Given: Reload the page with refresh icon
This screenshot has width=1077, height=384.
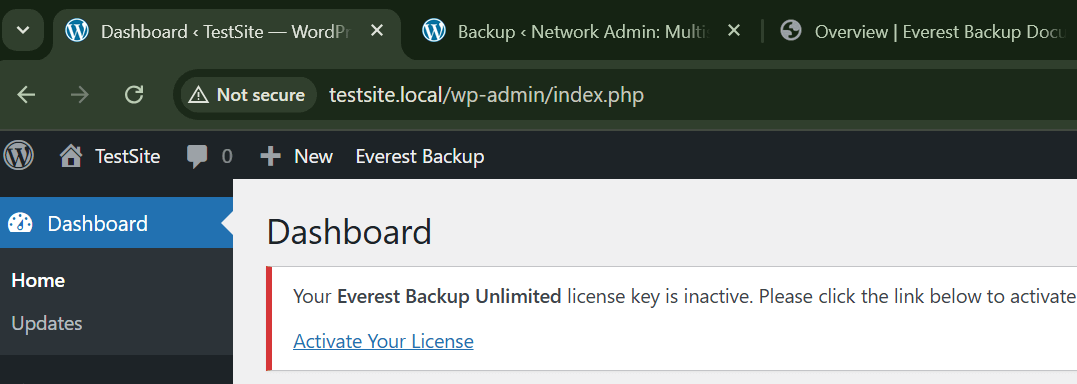Looking at the screenshot, I should [134, 95].
